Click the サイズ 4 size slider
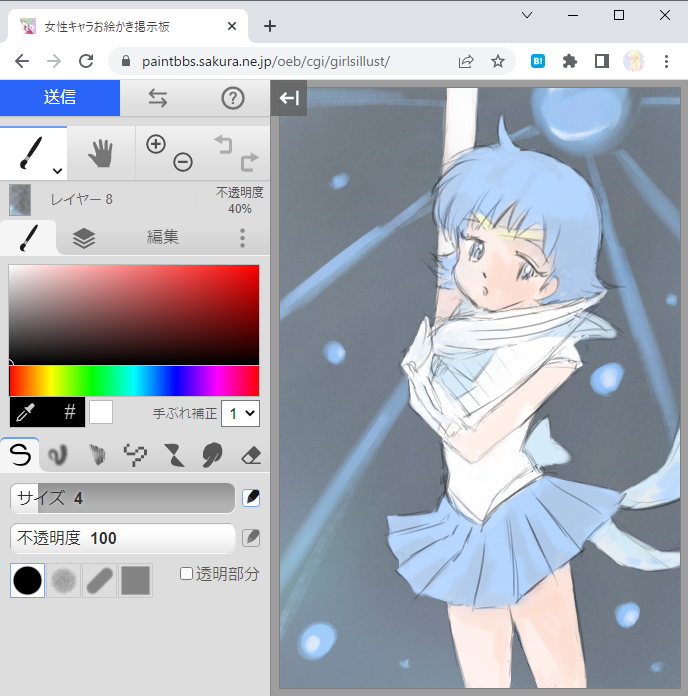This screenshot has width=688, height=696. tap(123, 498)
